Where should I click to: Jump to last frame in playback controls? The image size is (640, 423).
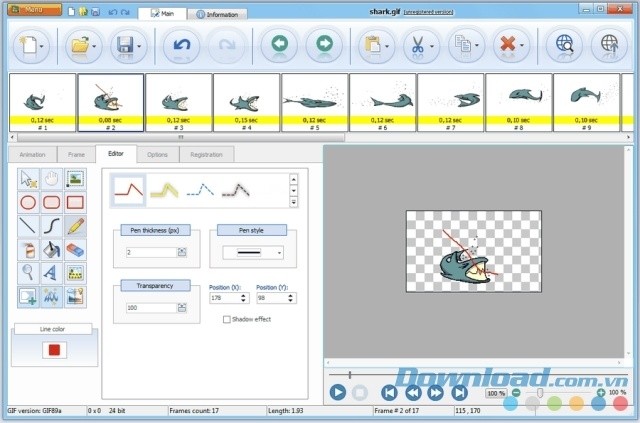point(459,393)
